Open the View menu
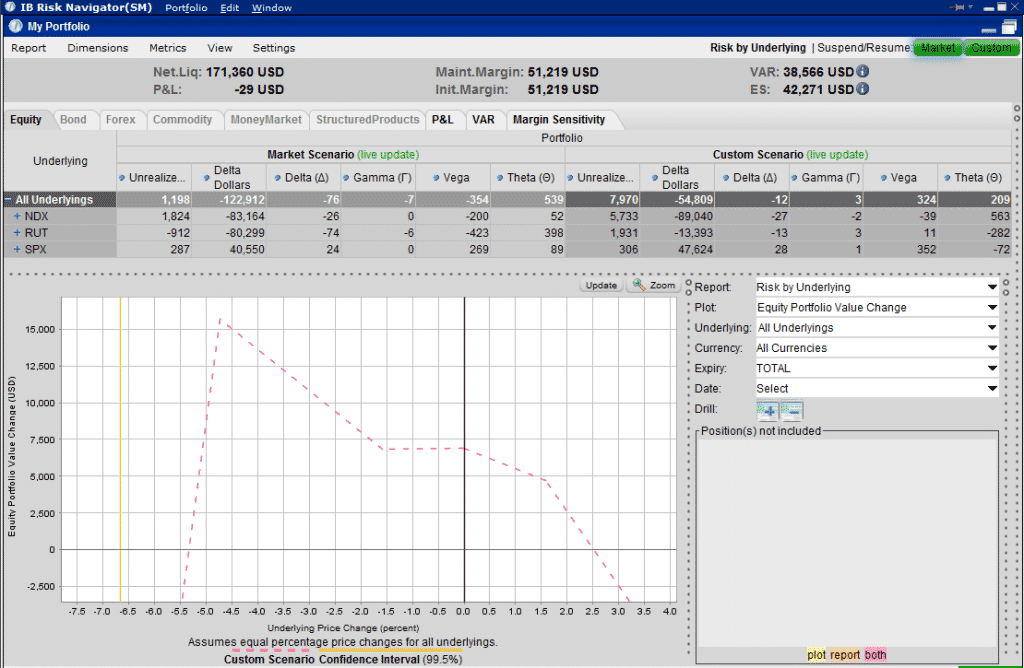Viewport: 1024px width, 668px height. [x=219, y=48]
